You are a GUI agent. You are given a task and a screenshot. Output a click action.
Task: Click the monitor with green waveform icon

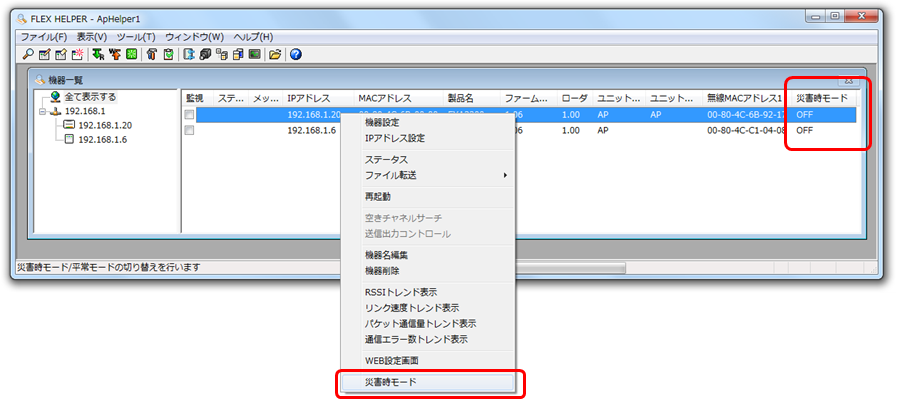255,55
